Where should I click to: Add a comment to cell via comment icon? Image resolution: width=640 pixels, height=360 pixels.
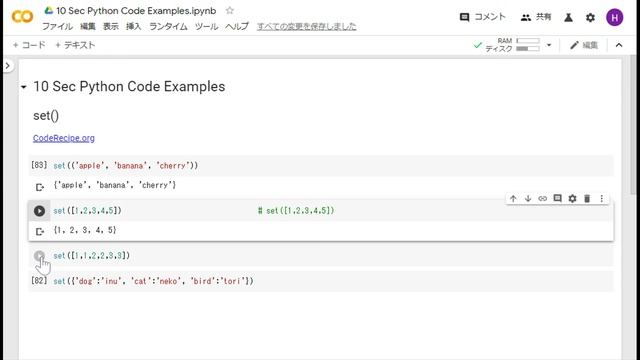click(x=557, y=198)
